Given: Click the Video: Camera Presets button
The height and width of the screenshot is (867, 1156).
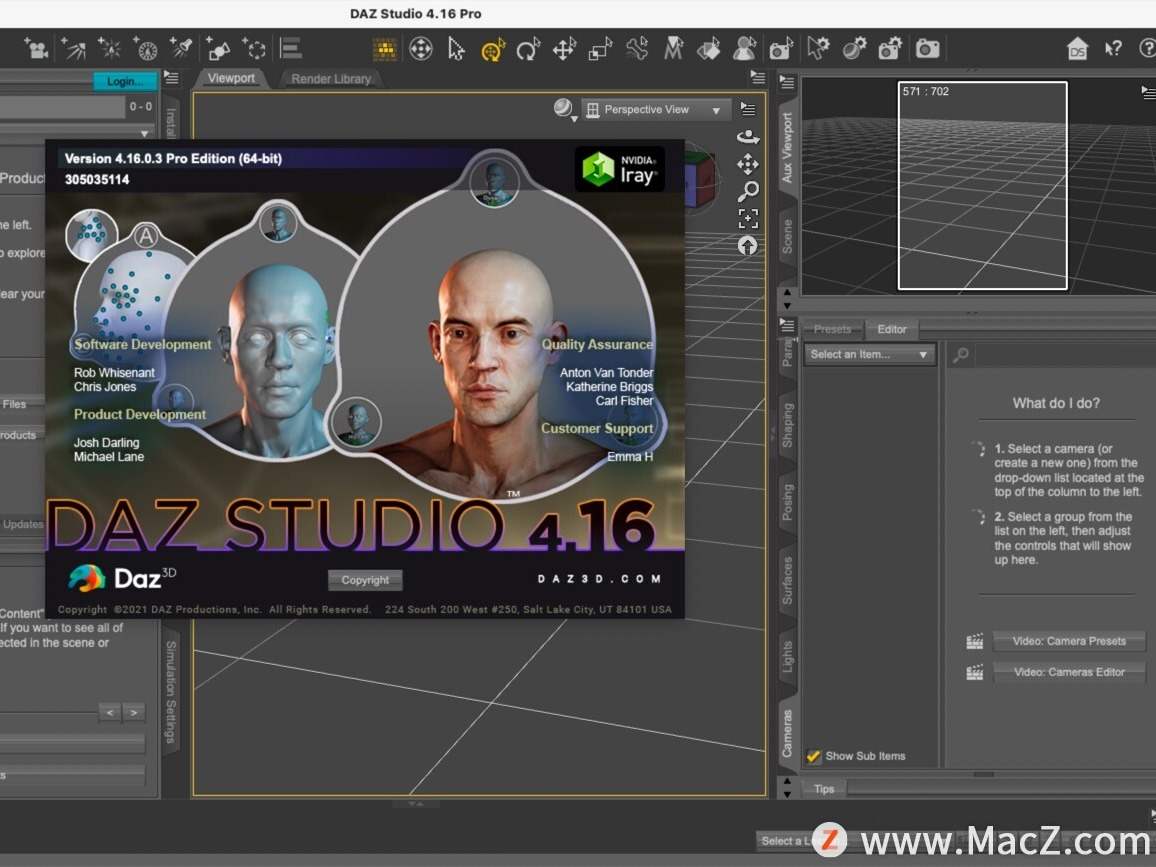Looking at the screenshot, I should click(x=1069, y=641).
